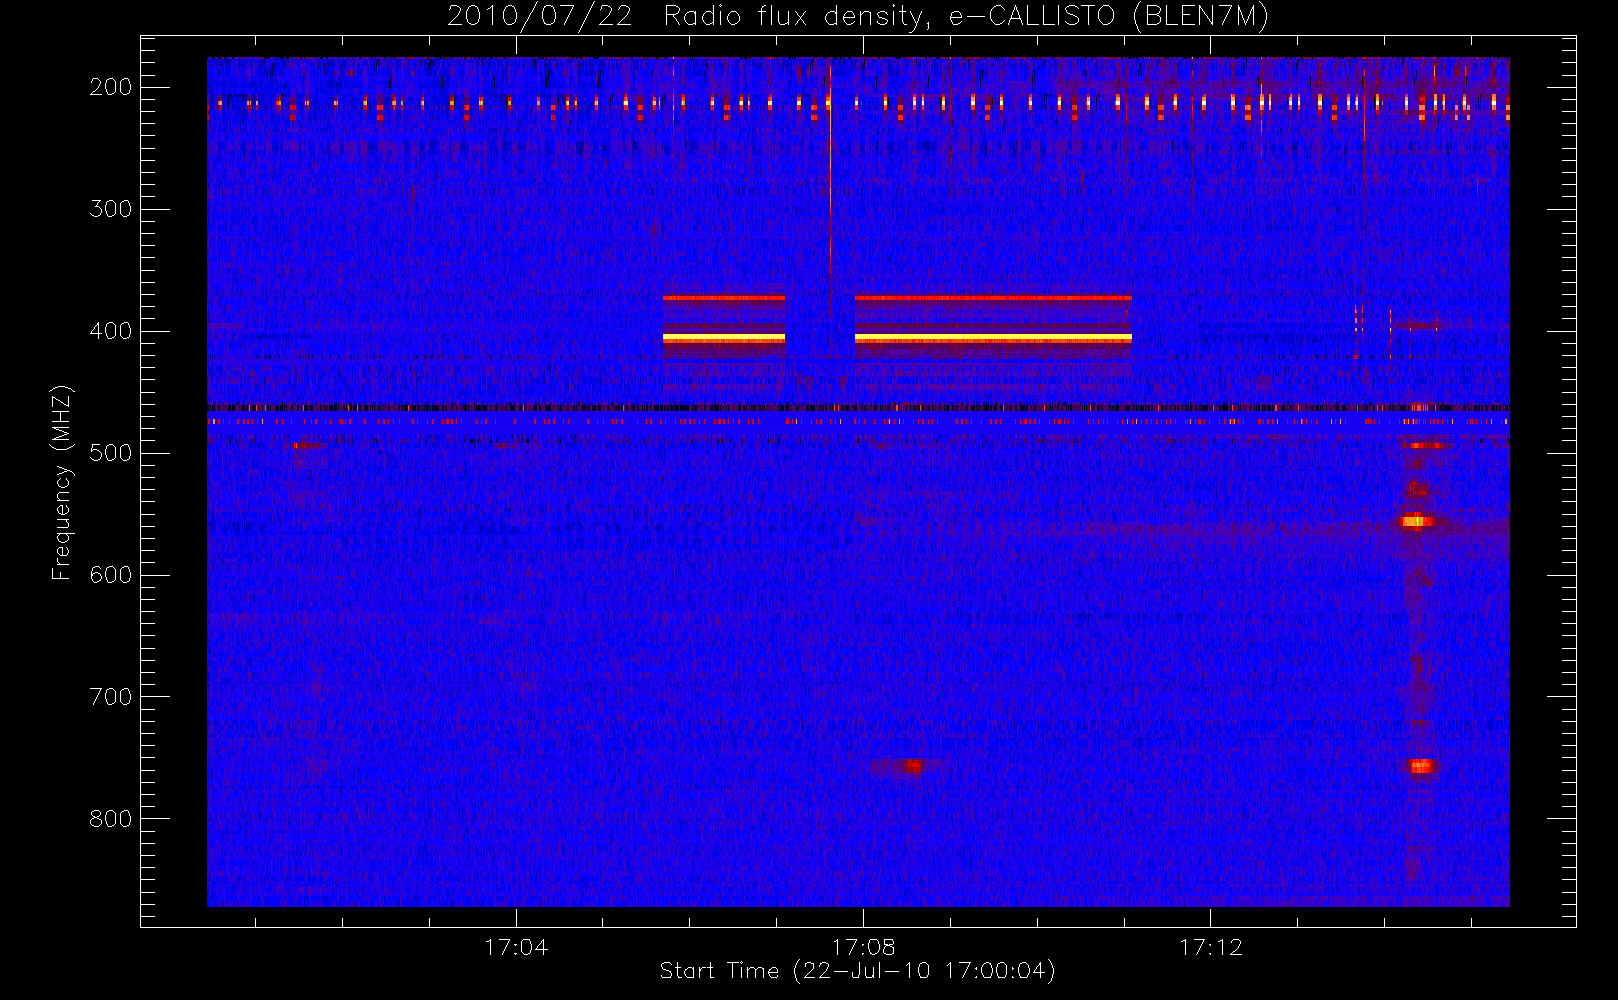Screen dimensions: 1618x1000
Task: Click the 700 frequency tick label
Action: click(110, 697)
